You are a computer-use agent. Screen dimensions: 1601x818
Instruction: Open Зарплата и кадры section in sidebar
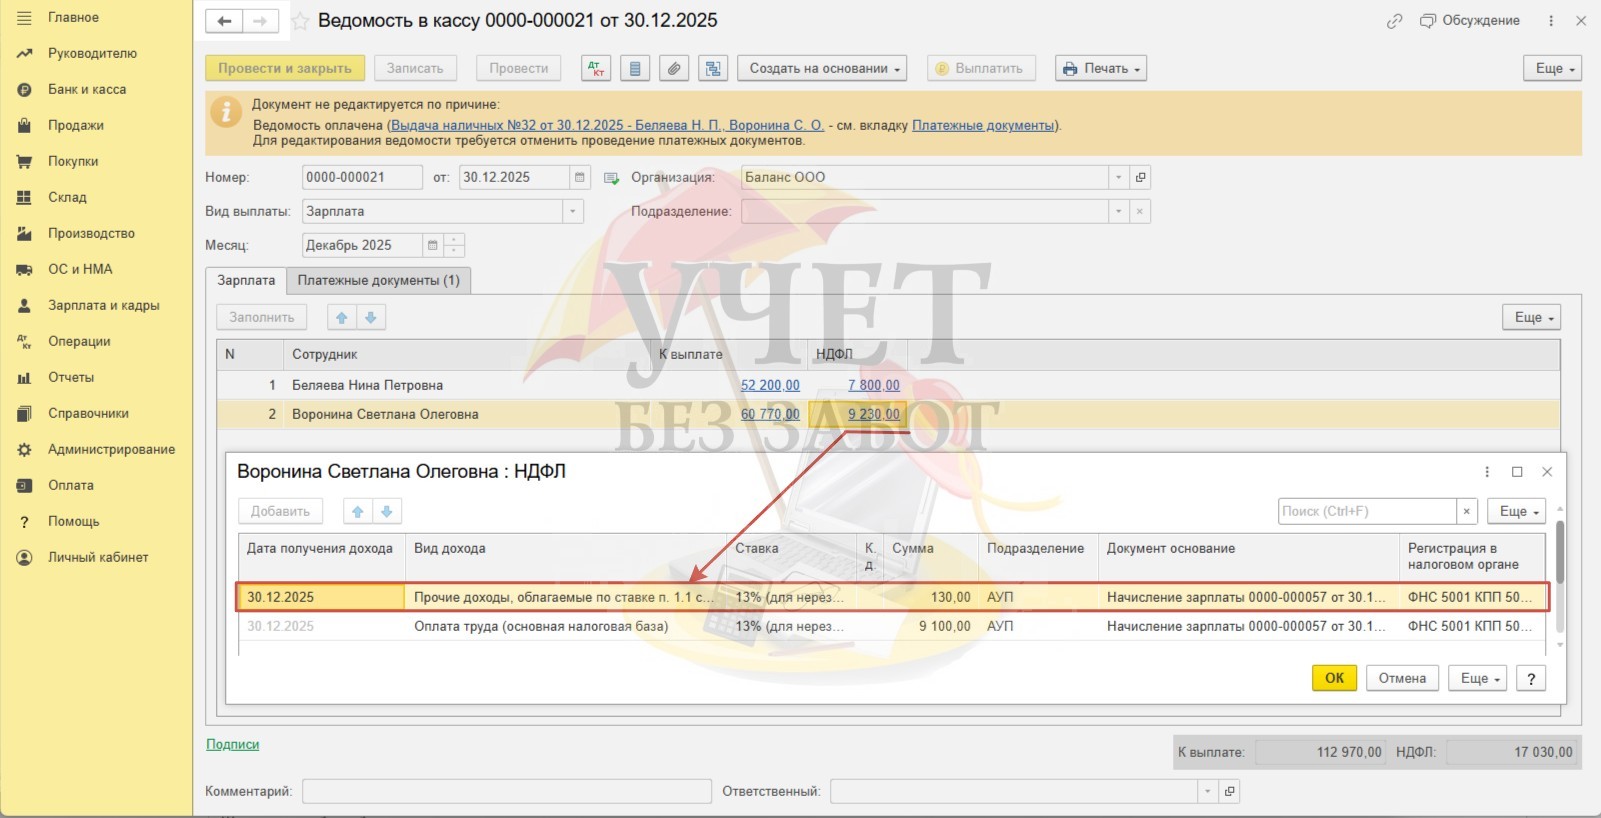(x=103, y=305)
